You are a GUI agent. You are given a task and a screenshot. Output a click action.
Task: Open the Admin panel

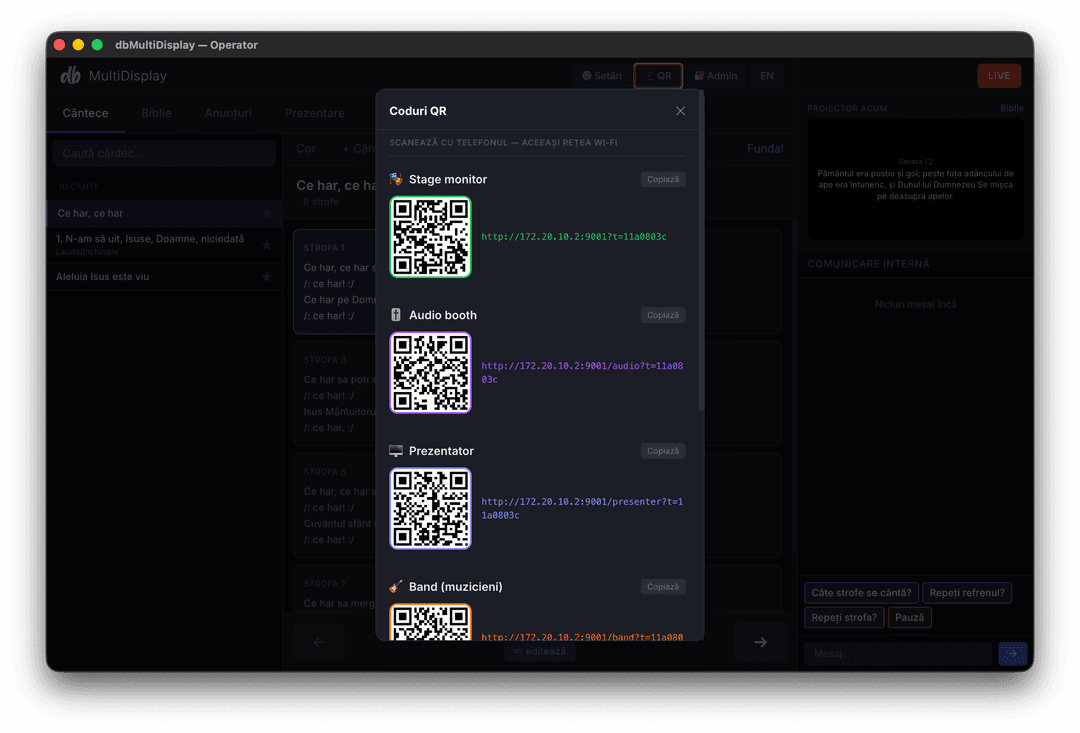tap(716, 76)
